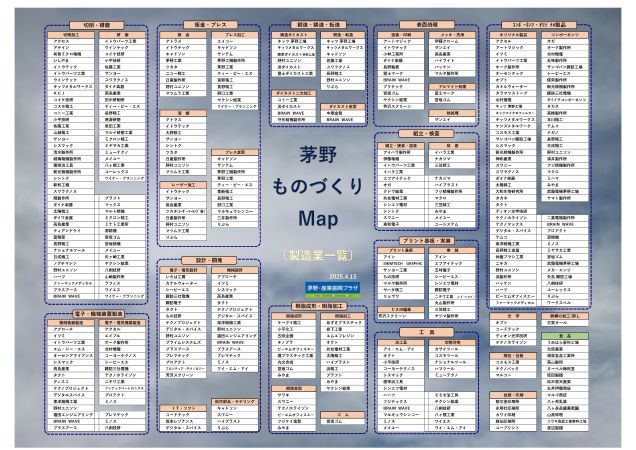Click the ダイカスト二次加工 column header

(x=293, y=93)
